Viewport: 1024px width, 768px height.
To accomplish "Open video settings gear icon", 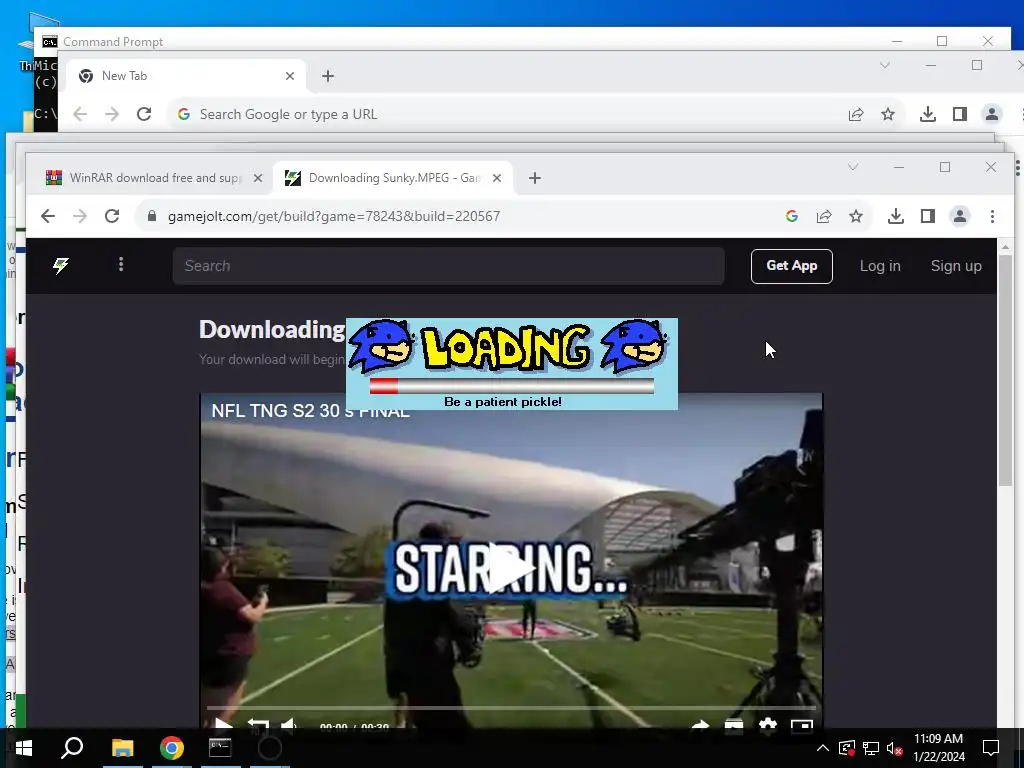I will (x=768, y=724).
